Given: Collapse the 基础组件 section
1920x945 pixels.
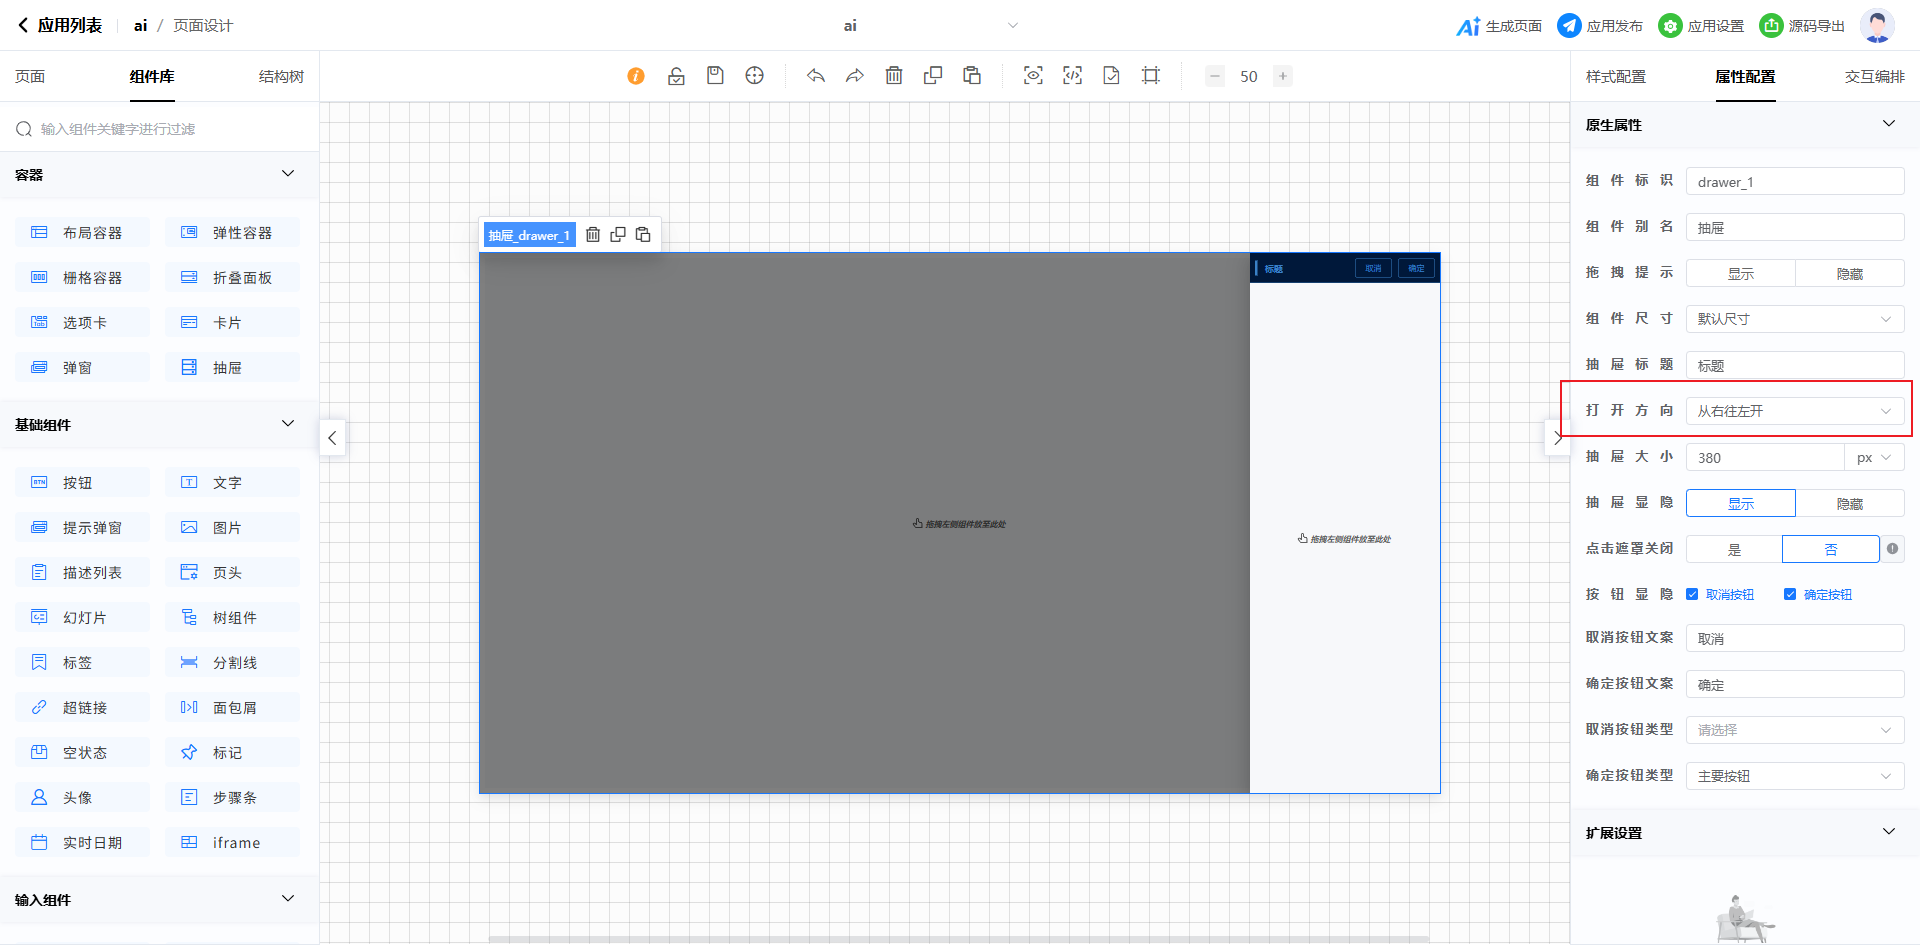Looking at the screenshot, I should [x=288, y=424].
